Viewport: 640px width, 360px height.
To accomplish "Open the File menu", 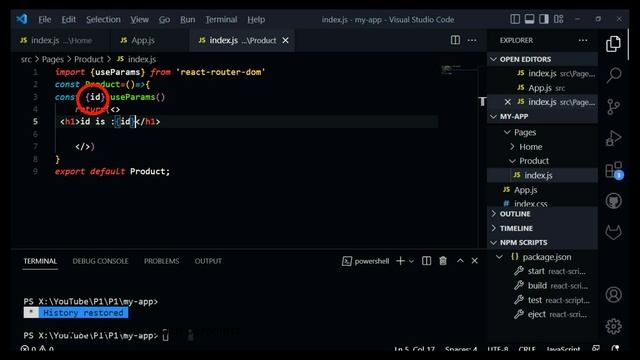I will pyautogui.click(x=45, y=19).
